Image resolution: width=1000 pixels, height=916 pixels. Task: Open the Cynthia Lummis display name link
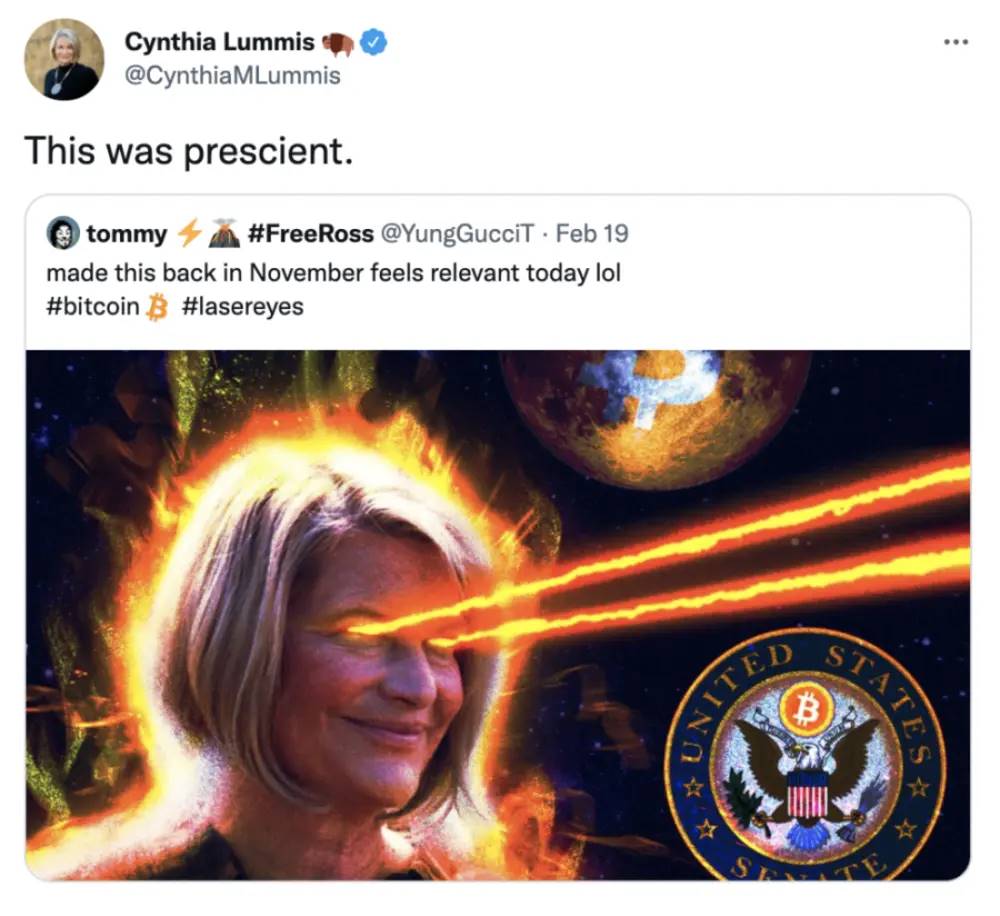tap(219, 42)
